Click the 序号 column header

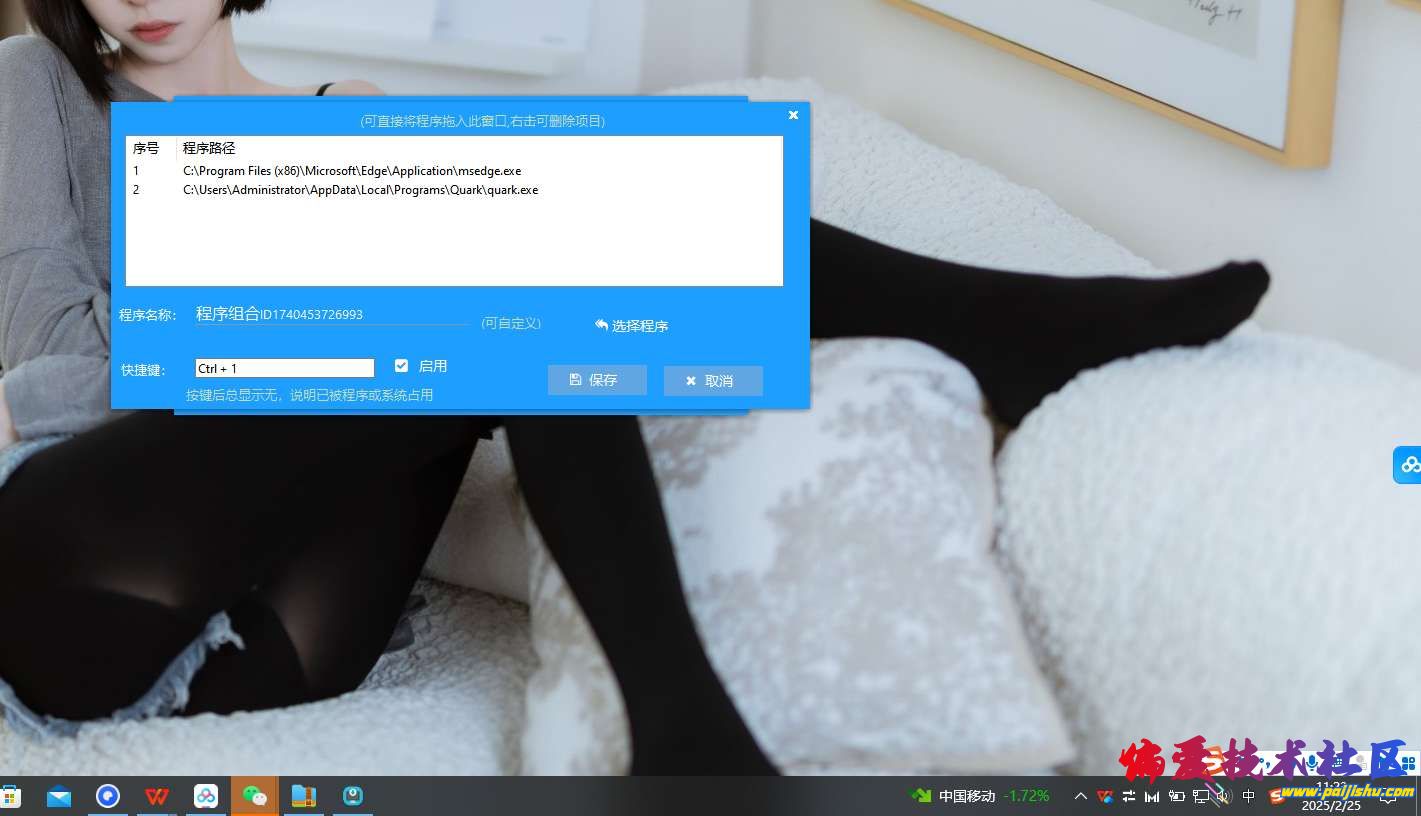[146, 148]
